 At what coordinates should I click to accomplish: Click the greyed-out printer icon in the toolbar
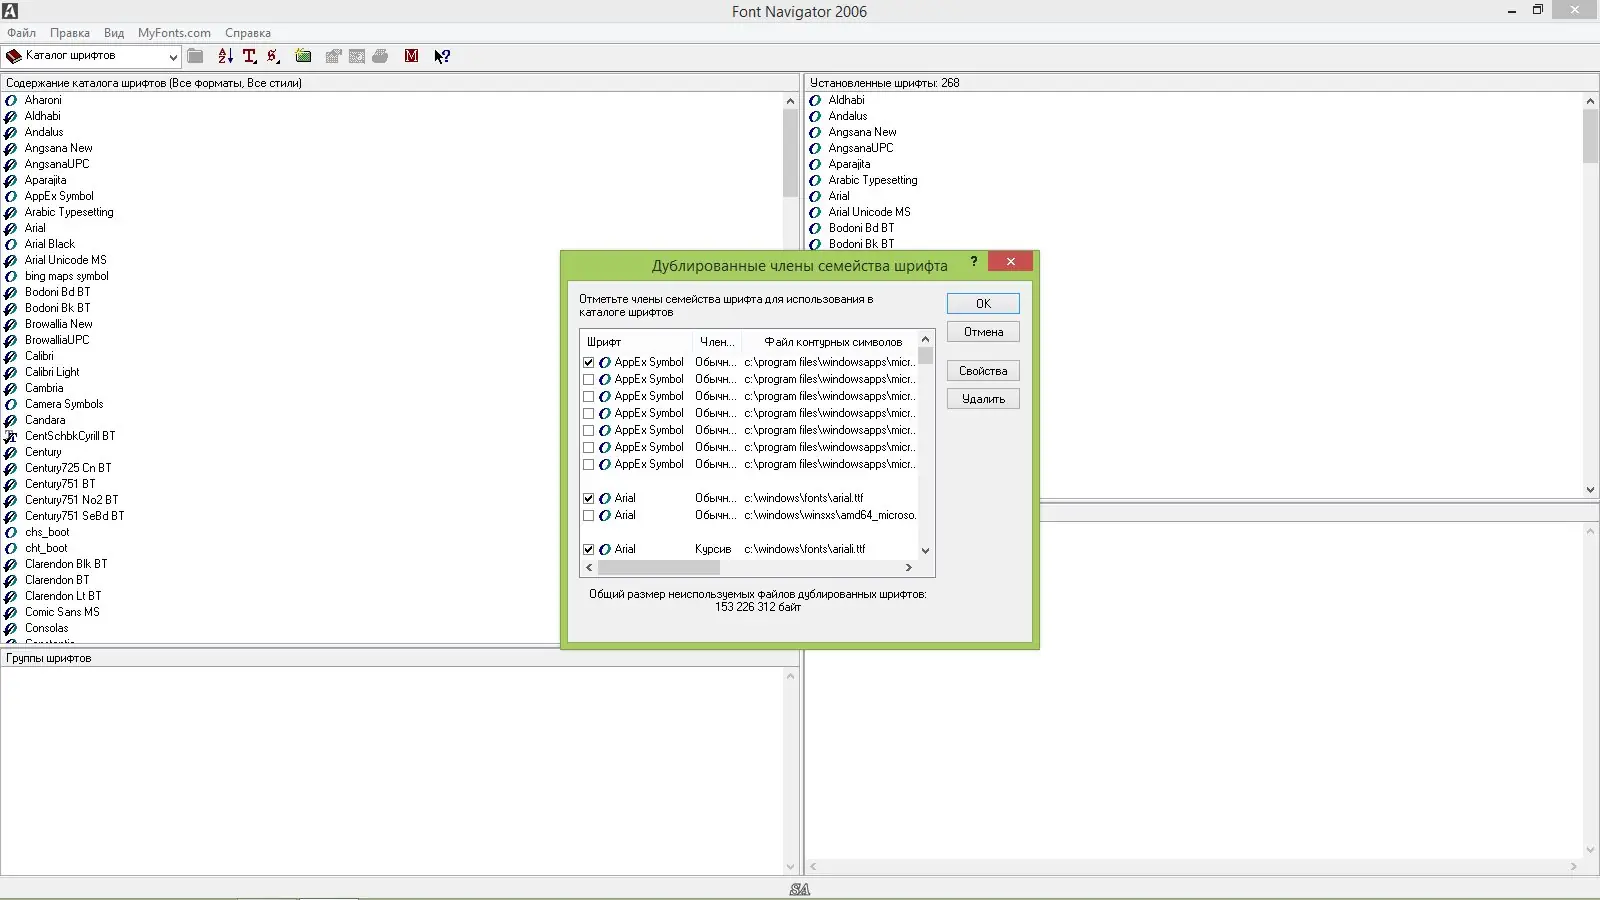coord(380,56)
